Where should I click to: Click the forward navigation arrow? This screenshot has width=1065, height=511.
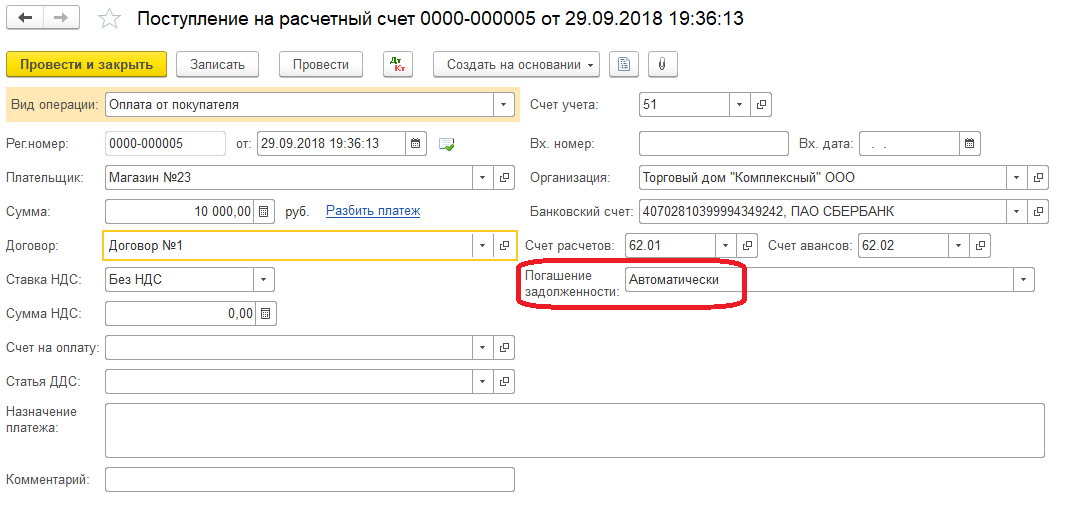[60, 19]
